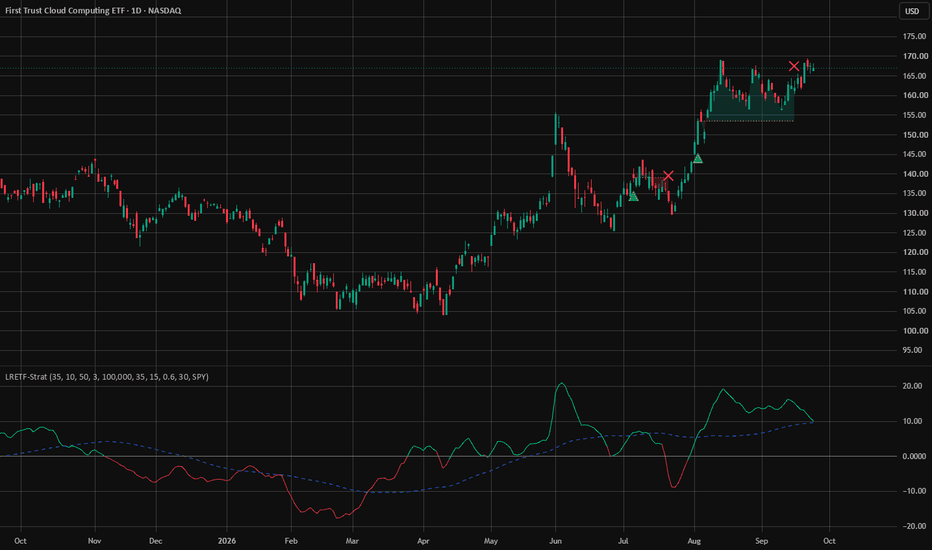Click the 110.00 price axis label

[x=914, y=292]
